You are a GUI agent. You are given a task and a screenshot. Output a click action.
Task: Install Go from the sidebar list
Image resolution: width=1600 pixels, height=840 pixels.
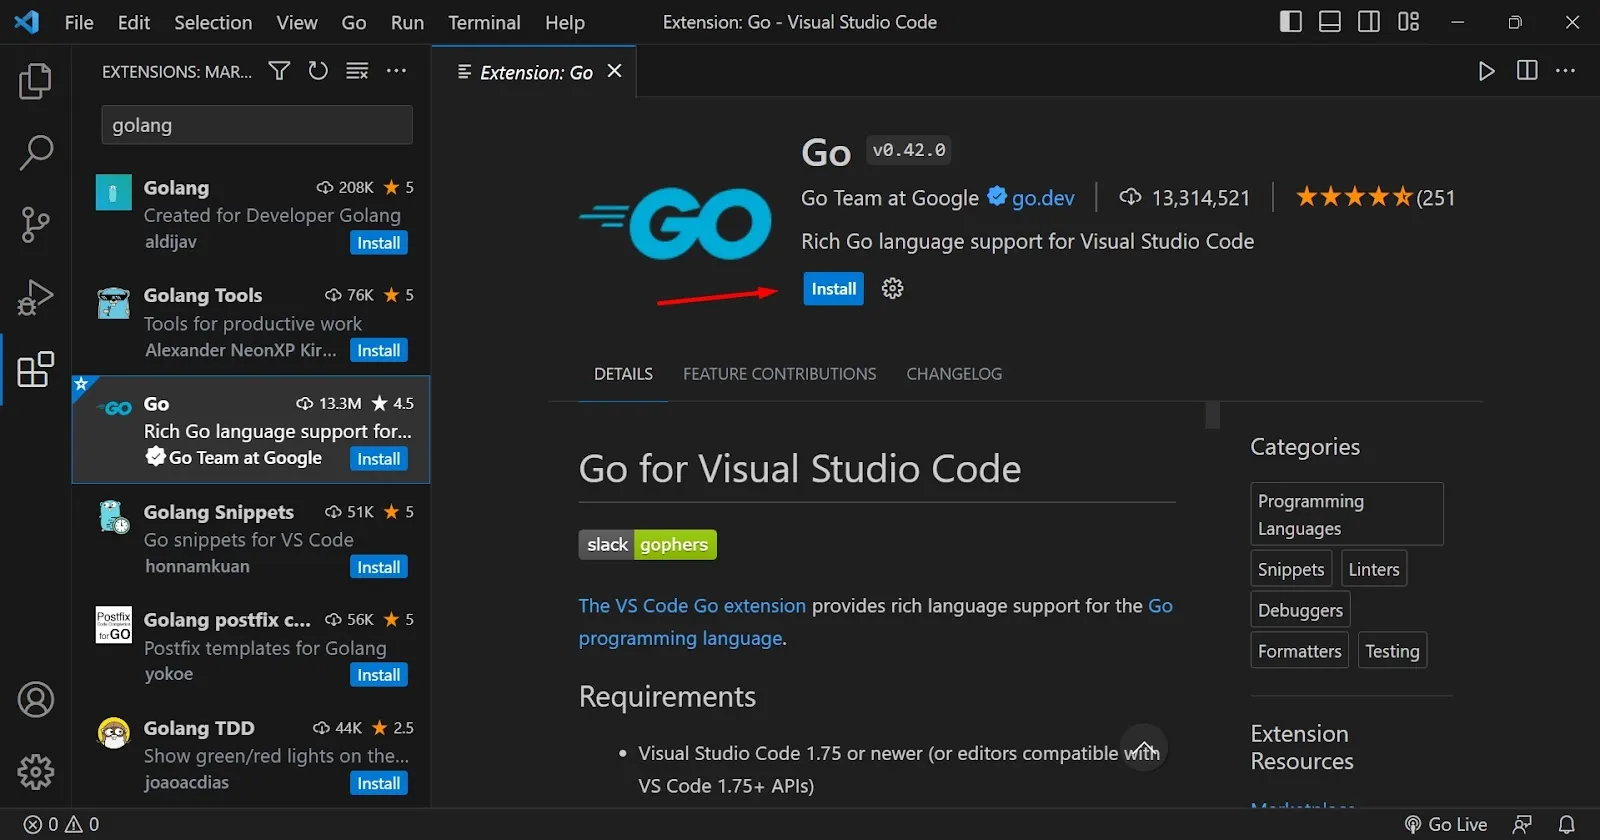coord(379,459)
